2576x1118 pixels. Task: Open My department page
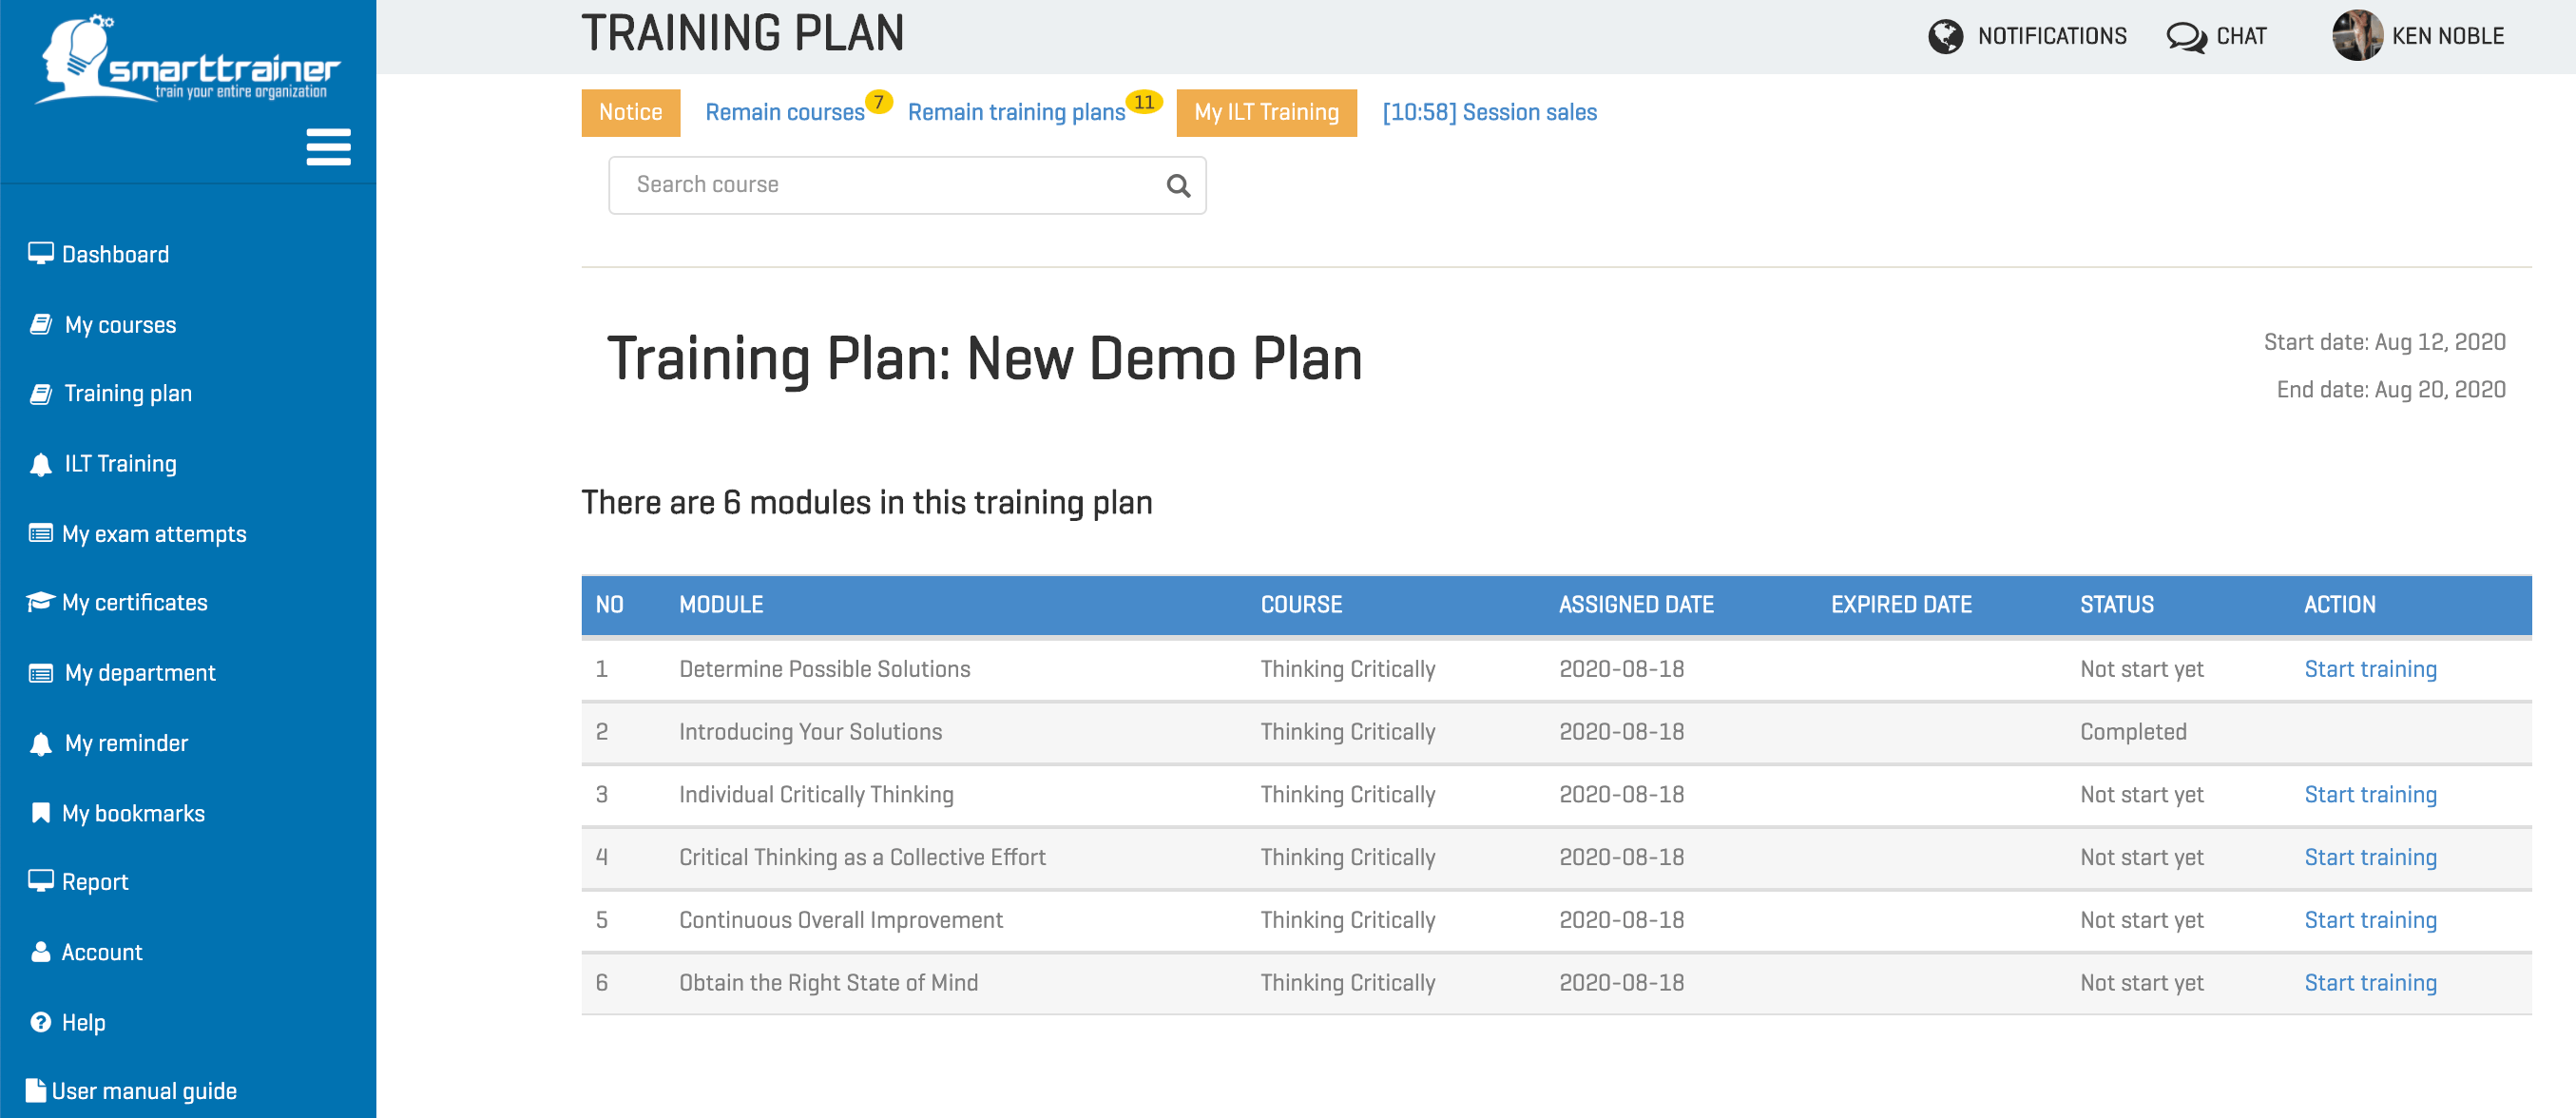140,673
